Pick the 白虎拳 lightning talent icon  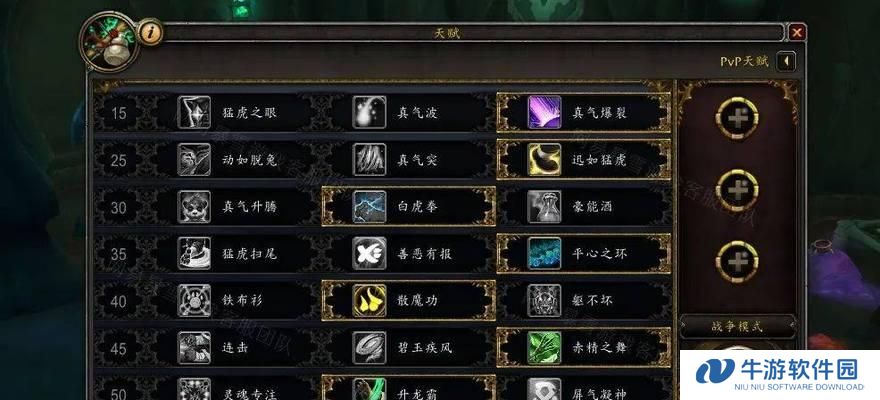[x=369, y=207]
